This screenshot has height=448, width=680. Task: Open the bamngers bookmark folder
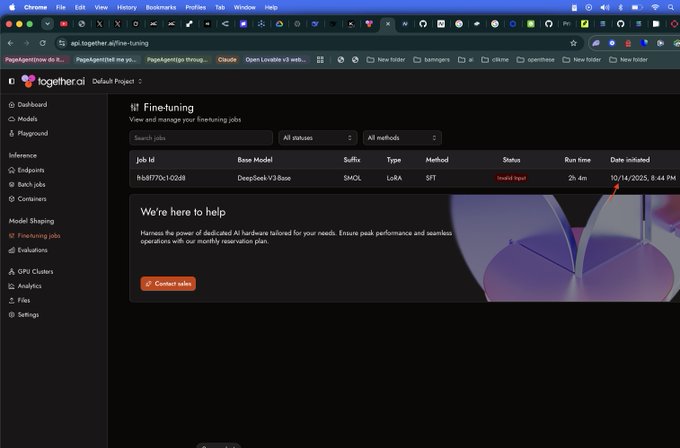(x=432, y=59)
